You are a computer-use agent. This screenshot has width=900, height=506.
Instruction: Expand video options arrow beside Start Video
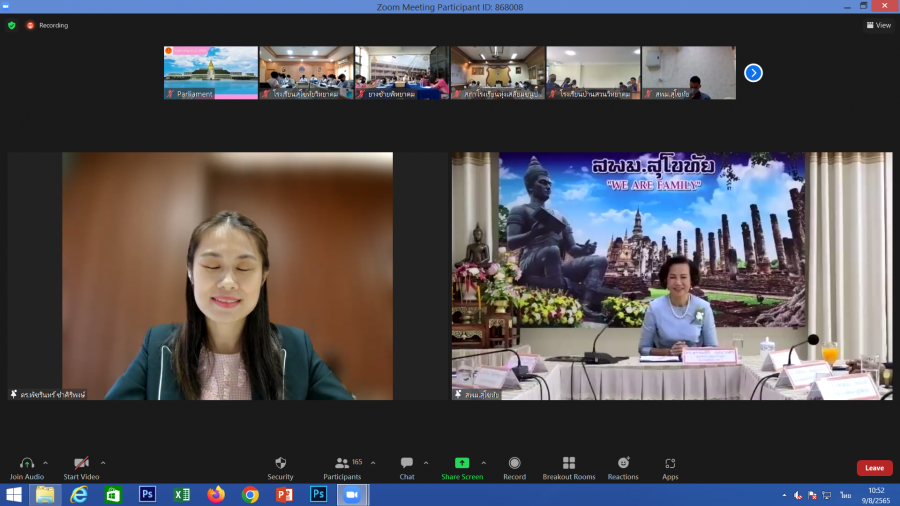tap(103, 463)
